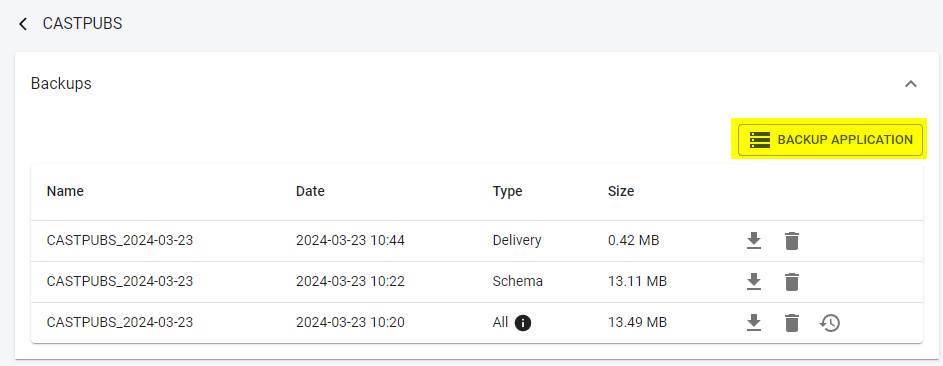Select the backup row dated 10:22

click(477, 282)
